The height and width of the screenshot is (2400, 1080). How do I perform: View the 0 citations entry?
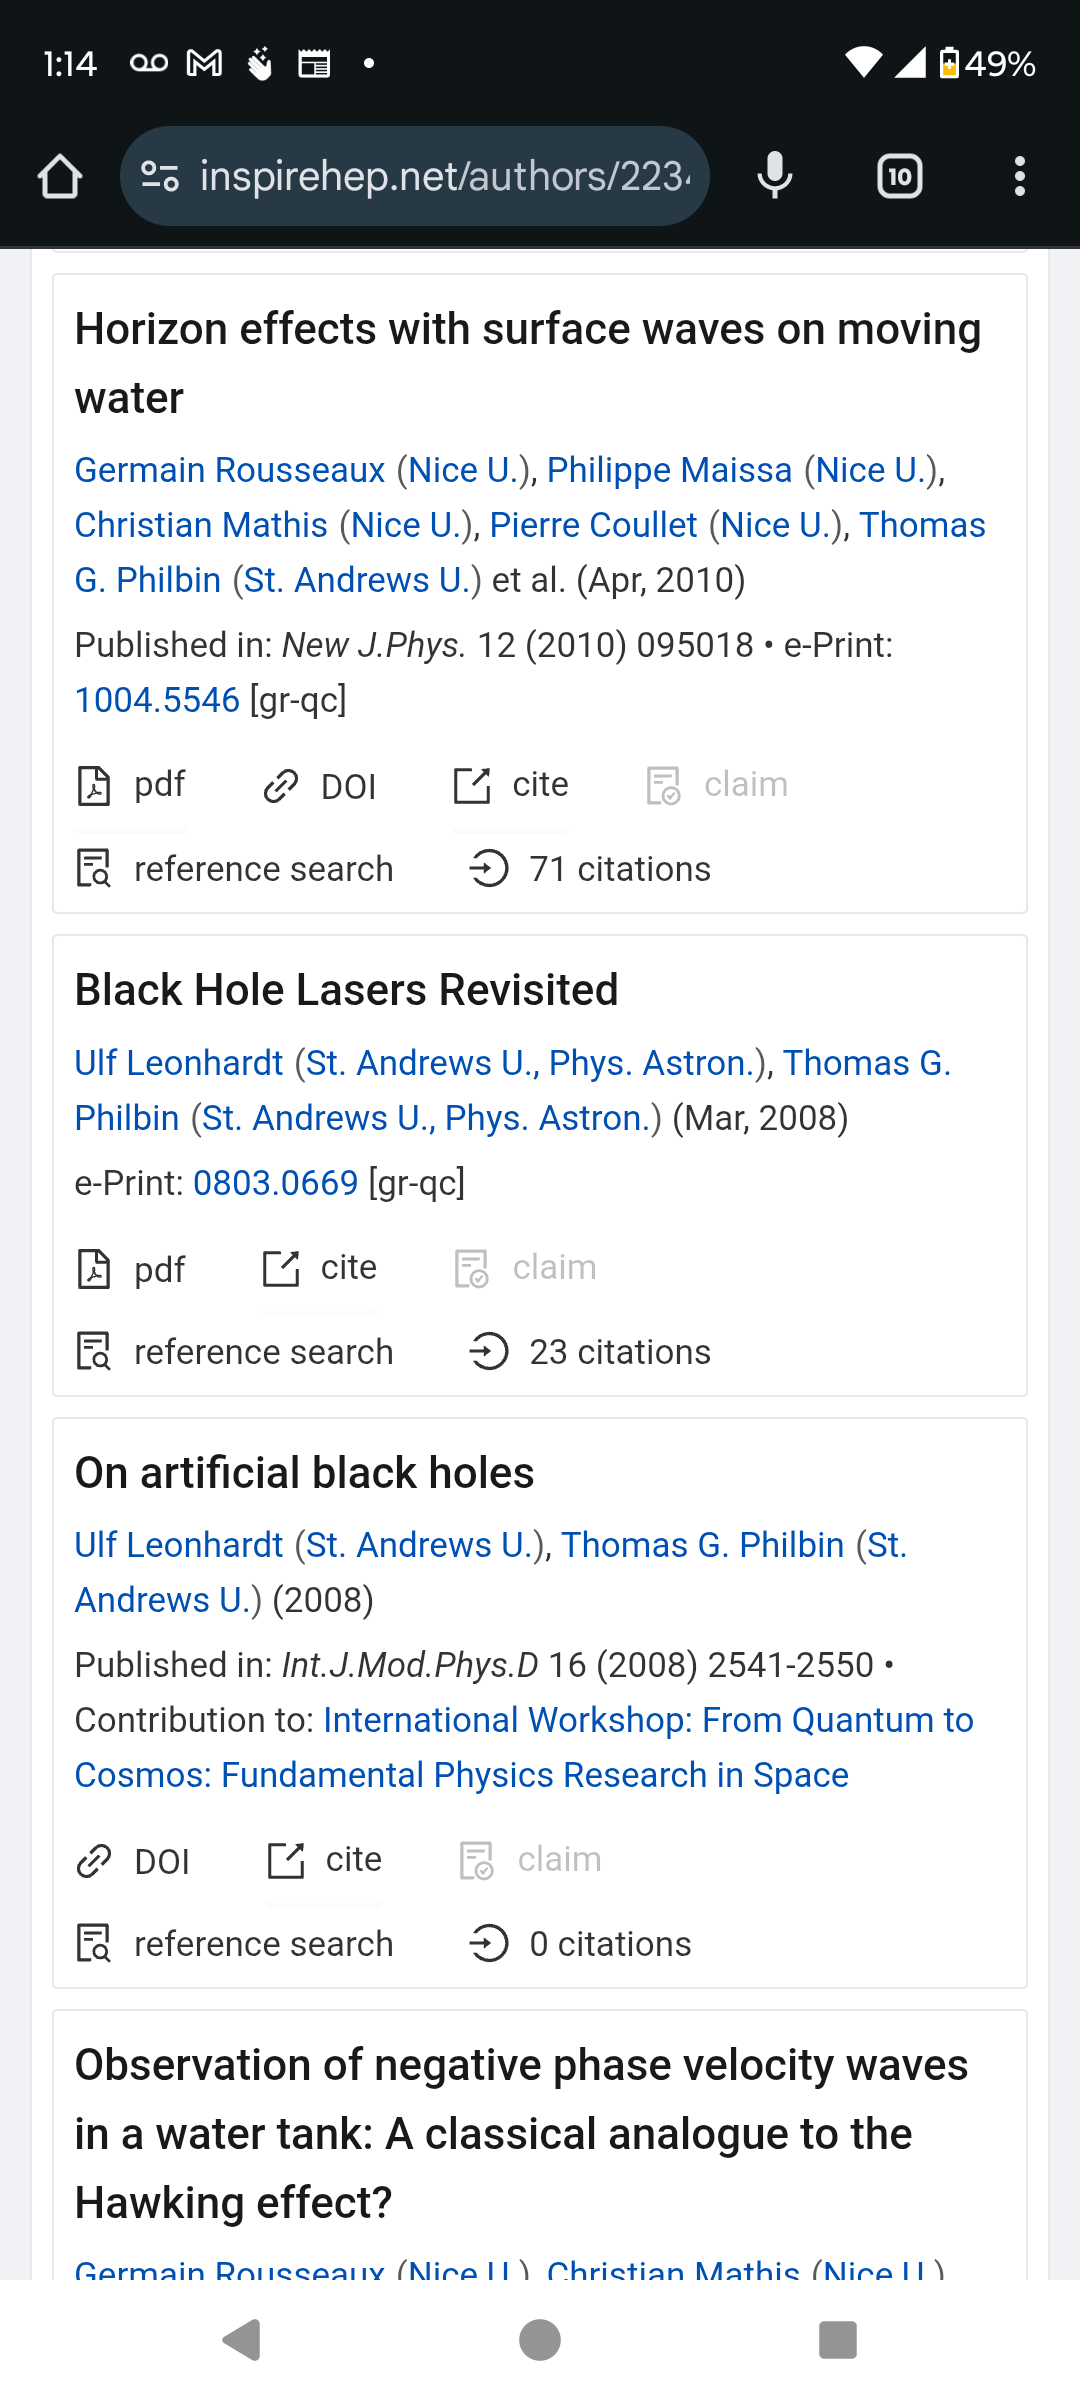point(580,1944)
